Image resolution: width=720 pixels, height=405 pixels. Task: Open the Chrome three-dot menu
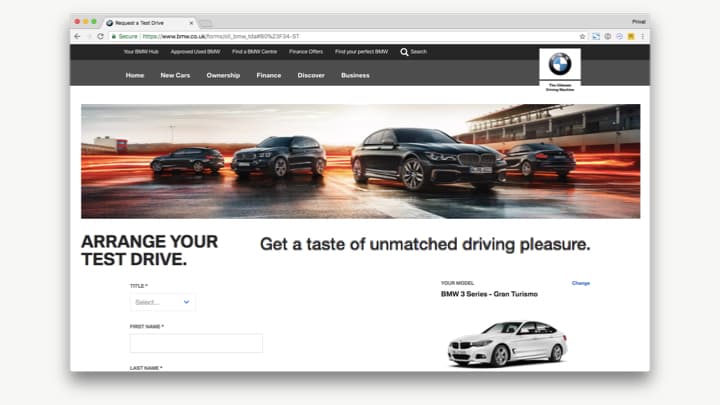point(642,36)
